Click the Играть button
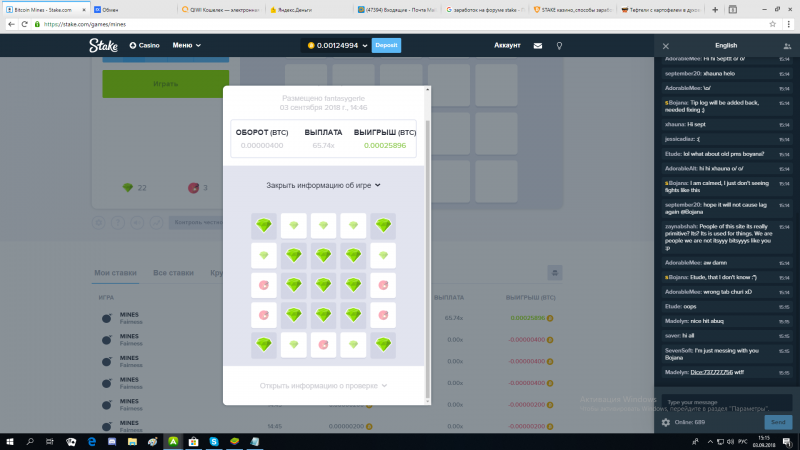 click(x=165, y=84)
